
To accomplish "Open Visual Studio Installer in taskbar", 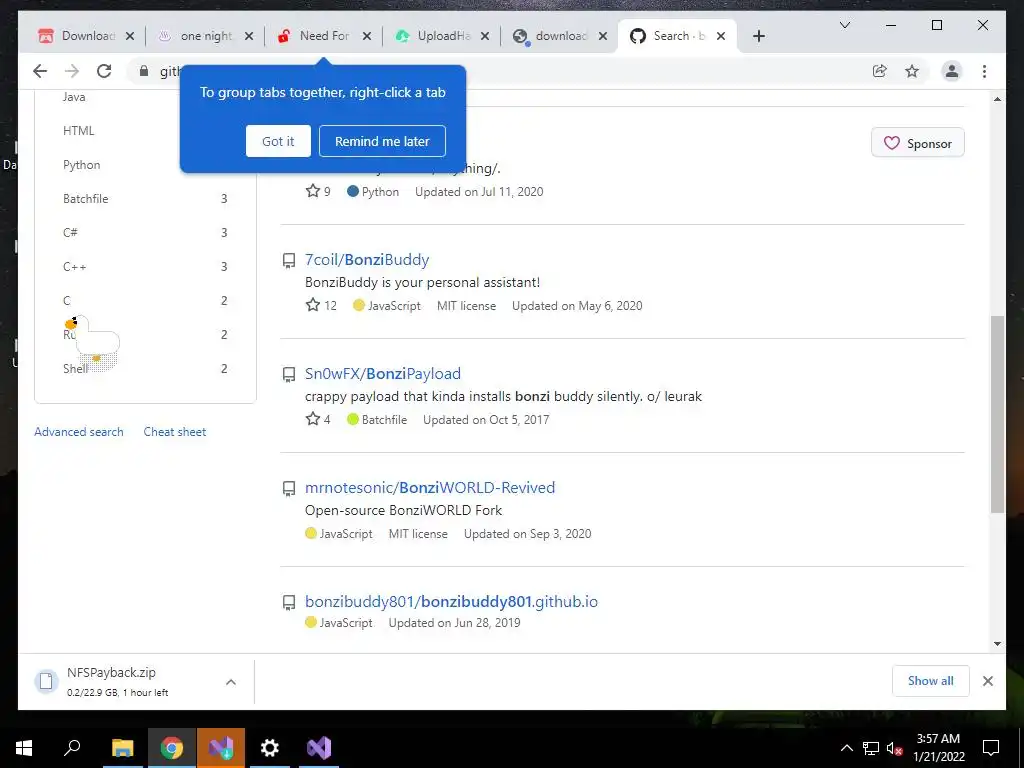I will (x=221, y=748).
